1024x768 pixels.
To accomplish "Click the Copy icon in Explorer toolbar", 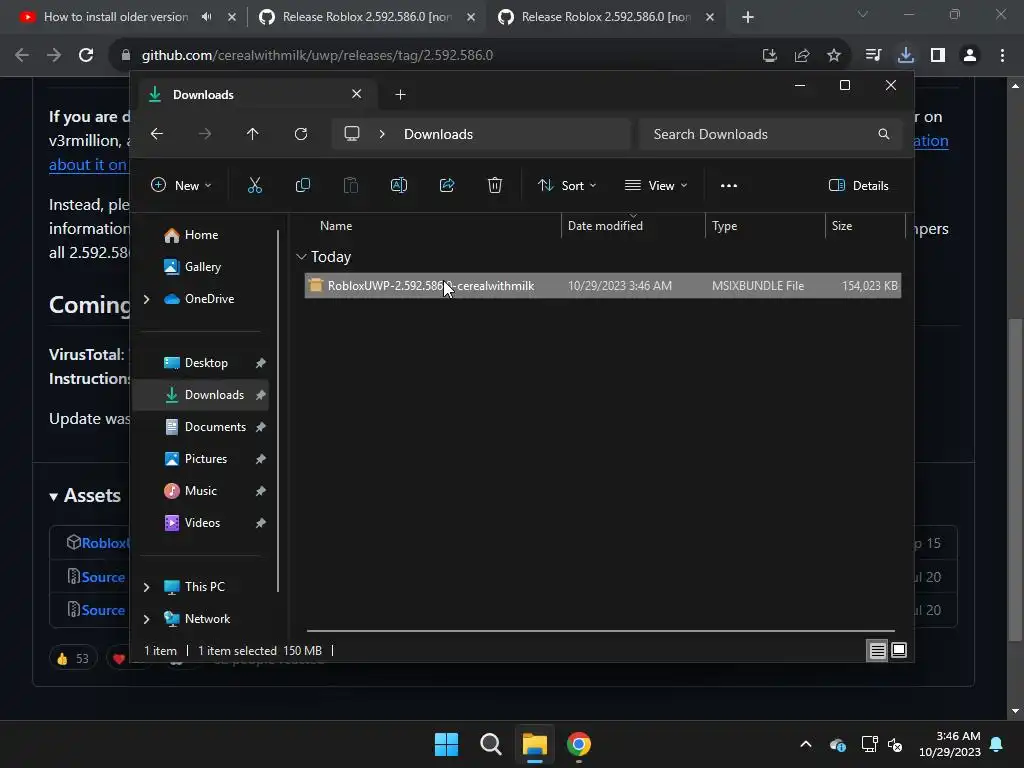I will [302, 185].
